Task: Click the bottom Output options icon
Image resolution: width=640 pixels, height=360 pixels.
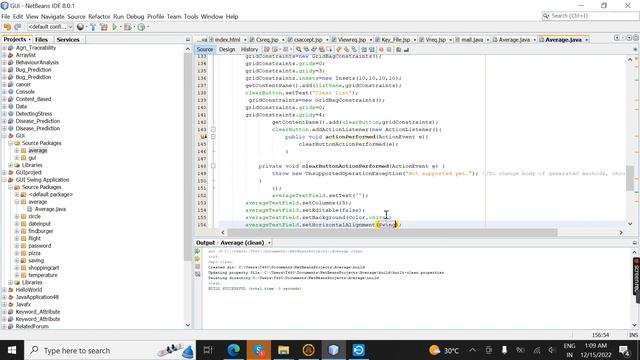Action: click(x=198, y=274)
